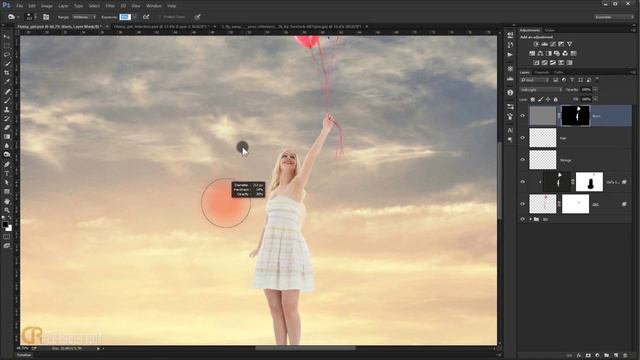Open the File menu
This screenshot has height=360, width=640.
(20, 6)
